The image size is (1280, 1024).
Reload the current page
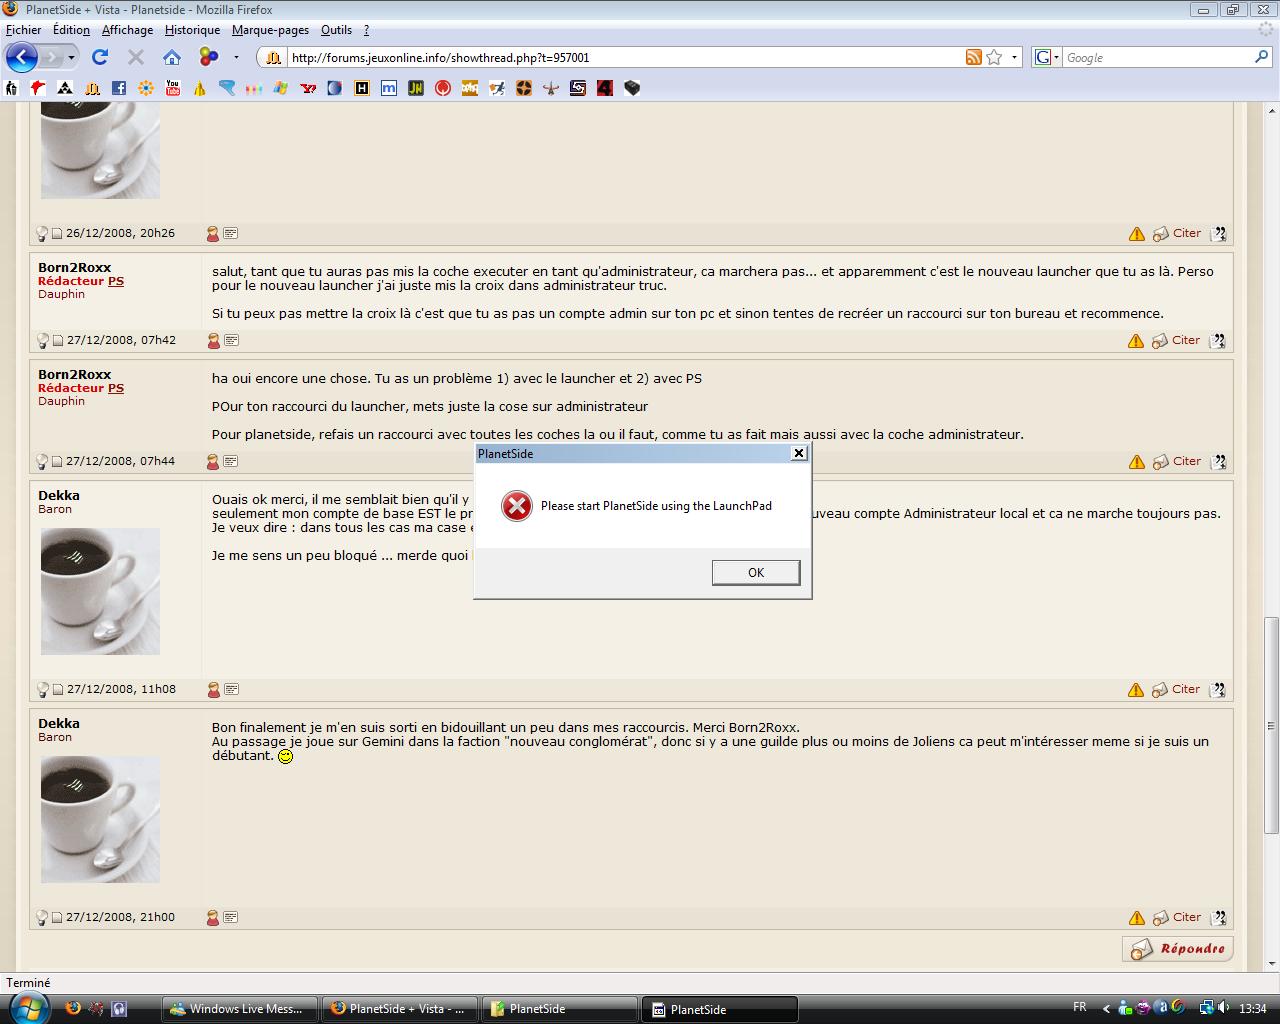tap(100, 57)
